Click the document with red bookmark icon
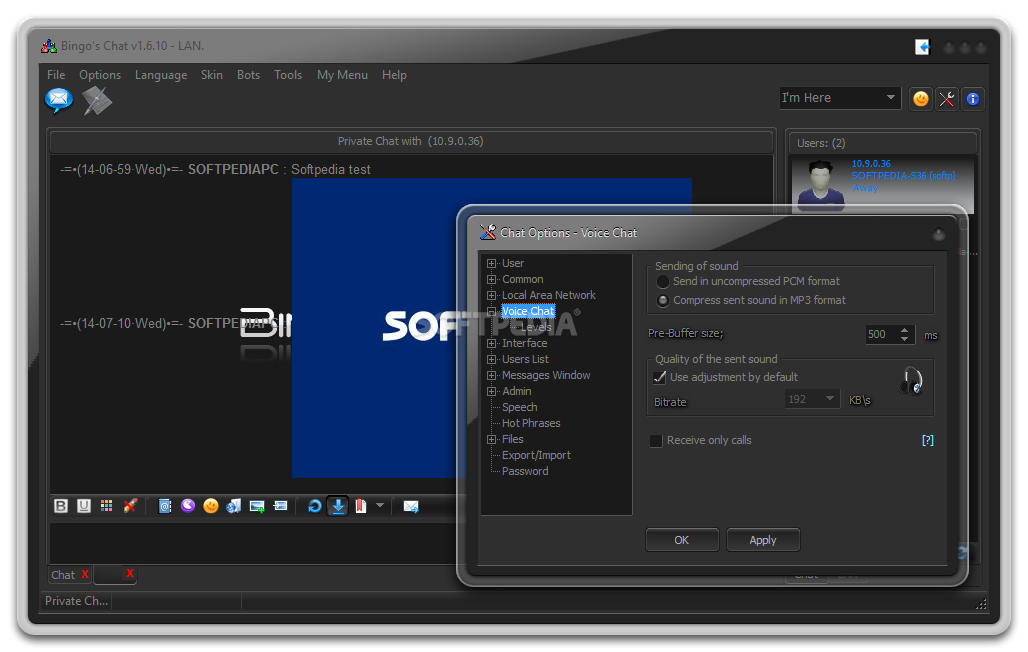Image resolution: width=1028 pixels, height=652 pixels. pyautogui.click(x=361, y=506)
